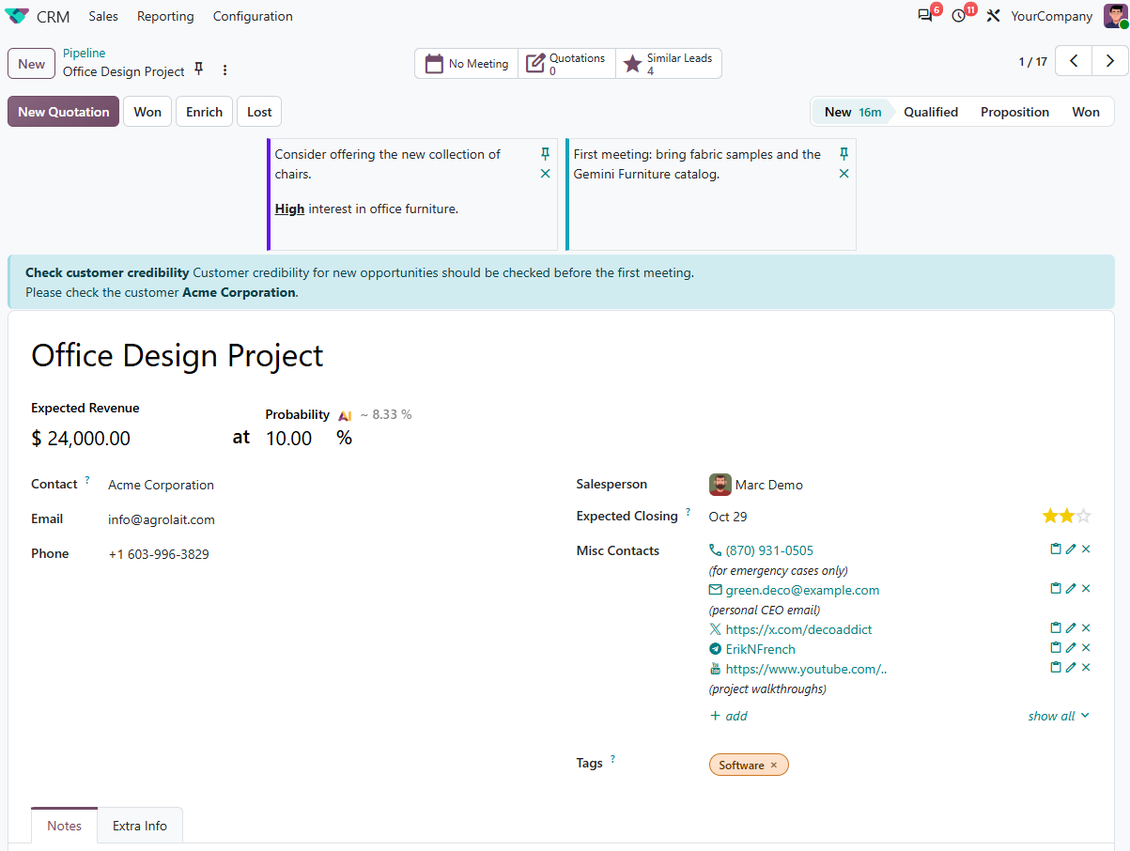Move the opportunity to Proposition stage

pos(1015,112)
